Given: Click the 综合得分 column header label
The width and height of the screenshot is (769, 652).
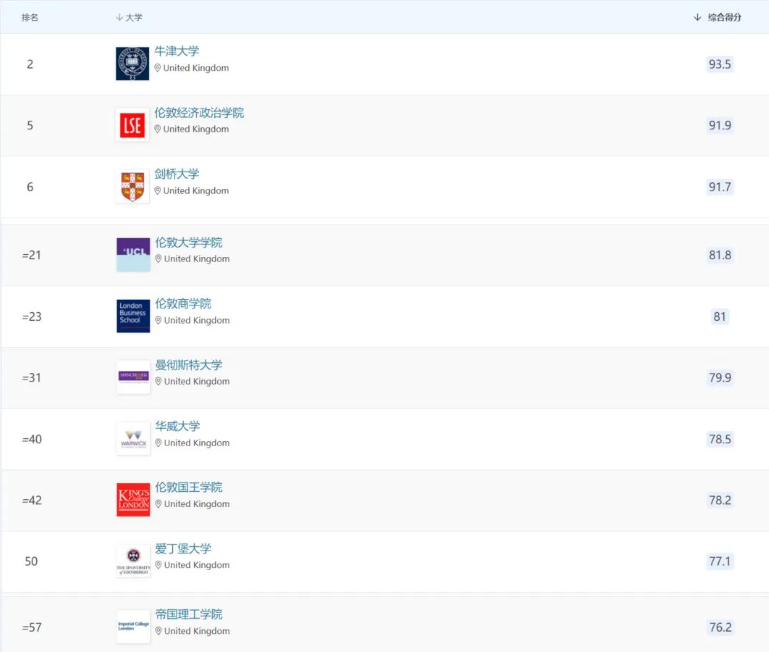Looking at the screenshot, I should tap(724, 17).
